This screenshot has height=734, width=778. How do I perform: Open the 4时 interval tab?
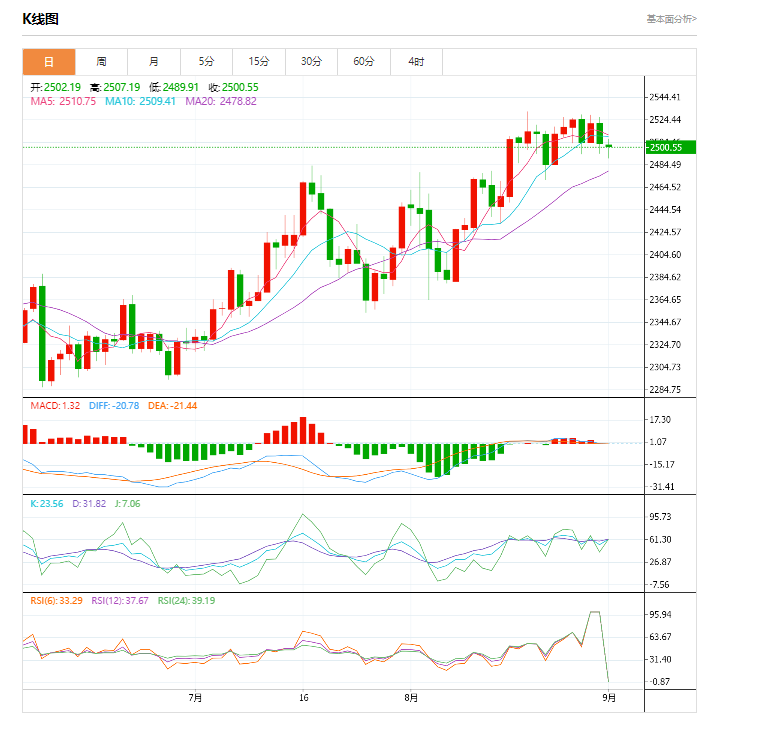click(416, 62)
